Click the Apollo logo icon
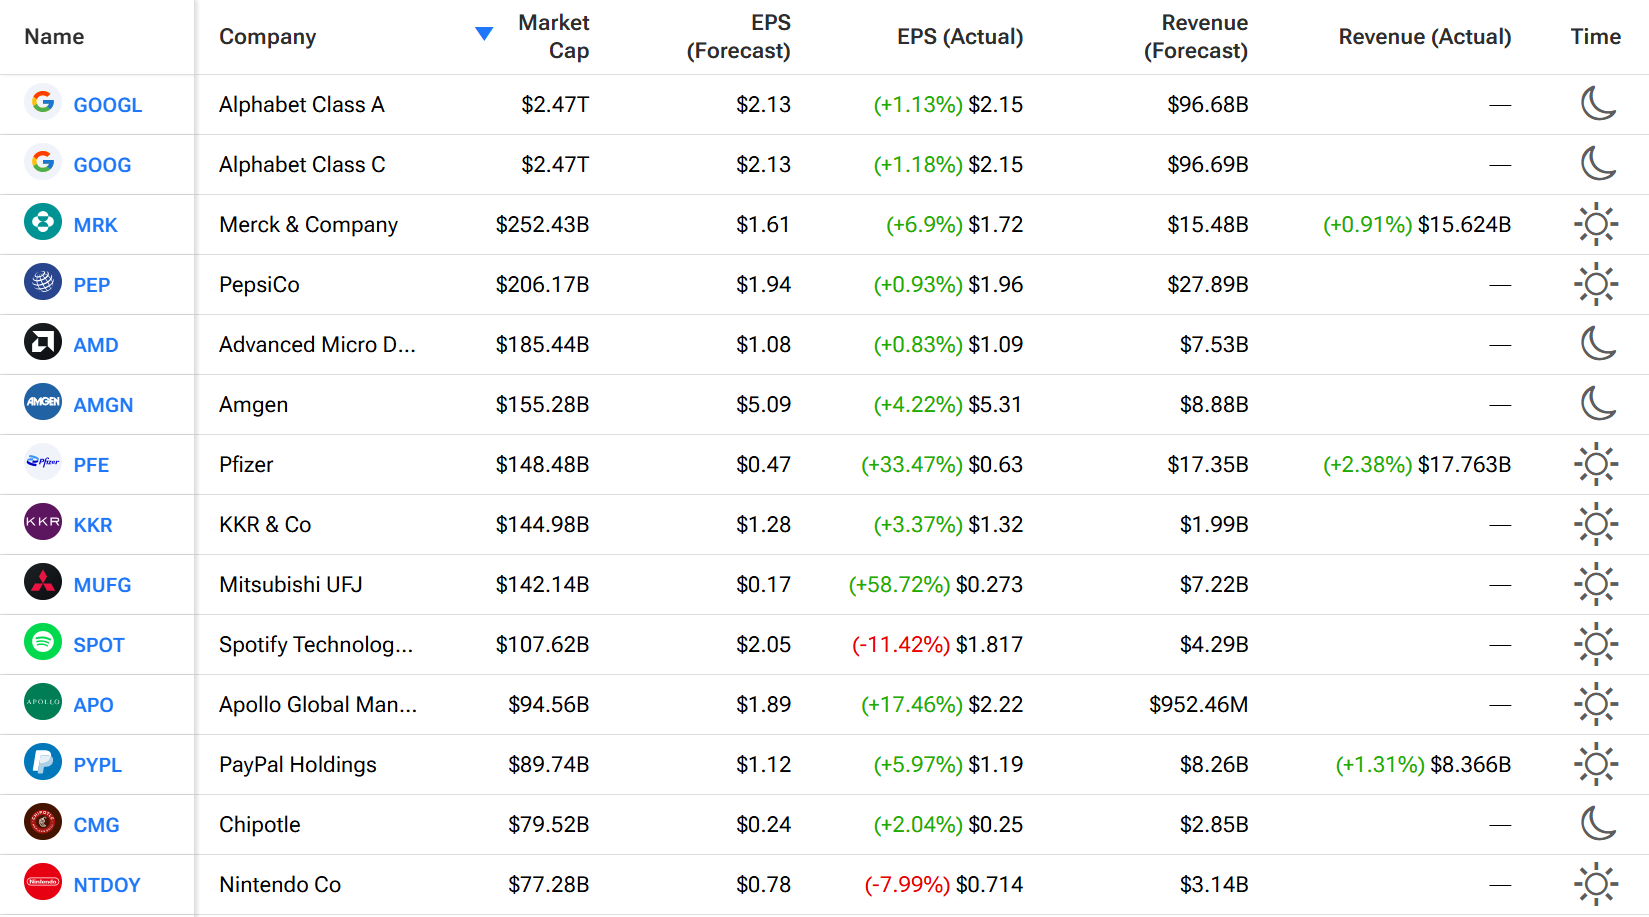 pyautogui.click(x=43, y=702)
